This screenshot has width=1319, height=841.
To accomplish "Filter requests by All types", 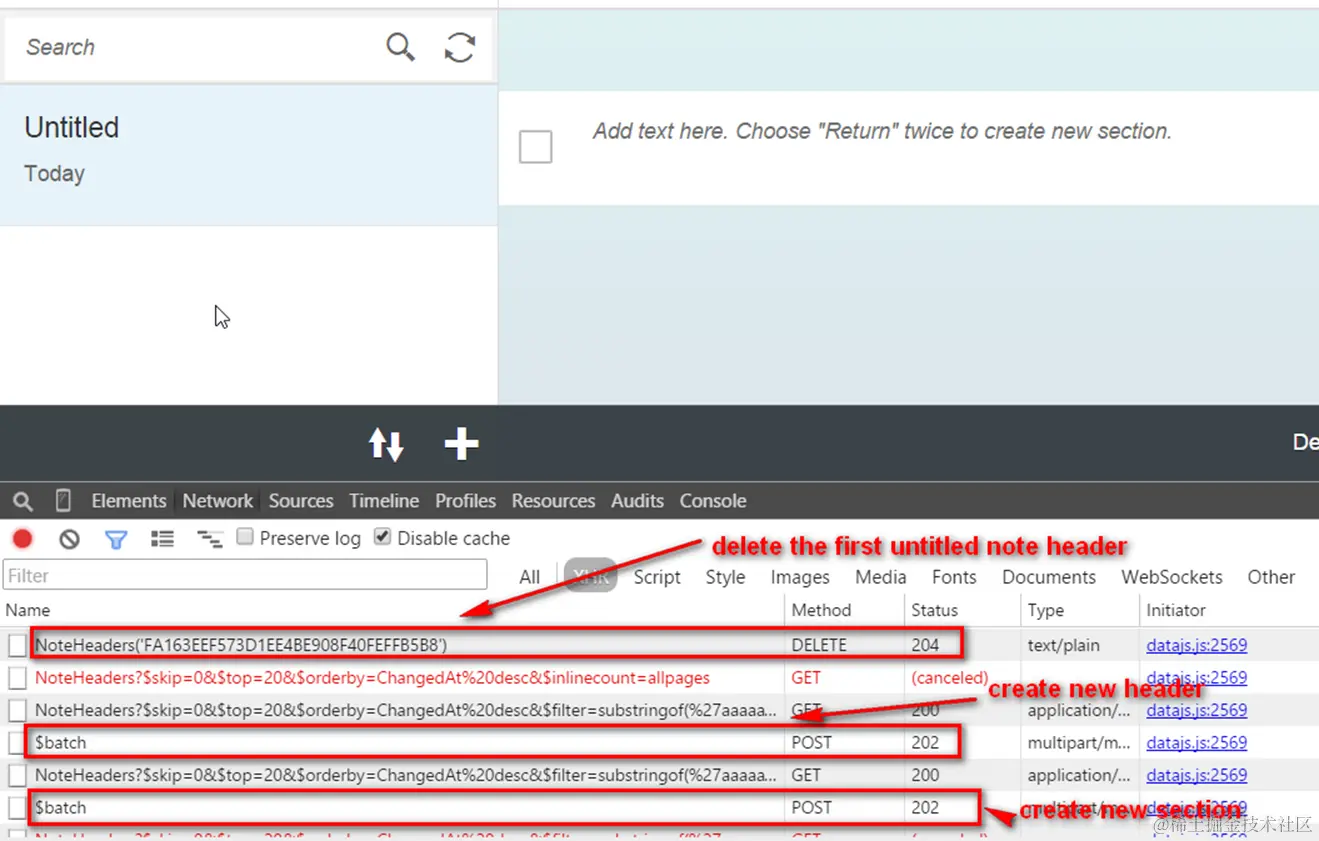I will pyautogui.click(x=530, y=577).
